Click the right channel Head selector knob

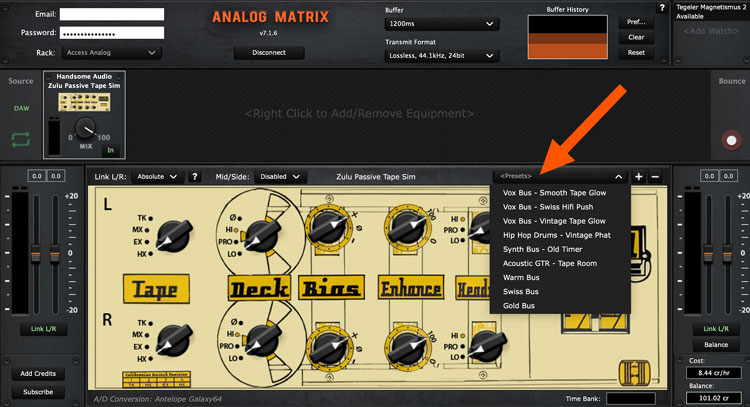[x=487, y=345]
